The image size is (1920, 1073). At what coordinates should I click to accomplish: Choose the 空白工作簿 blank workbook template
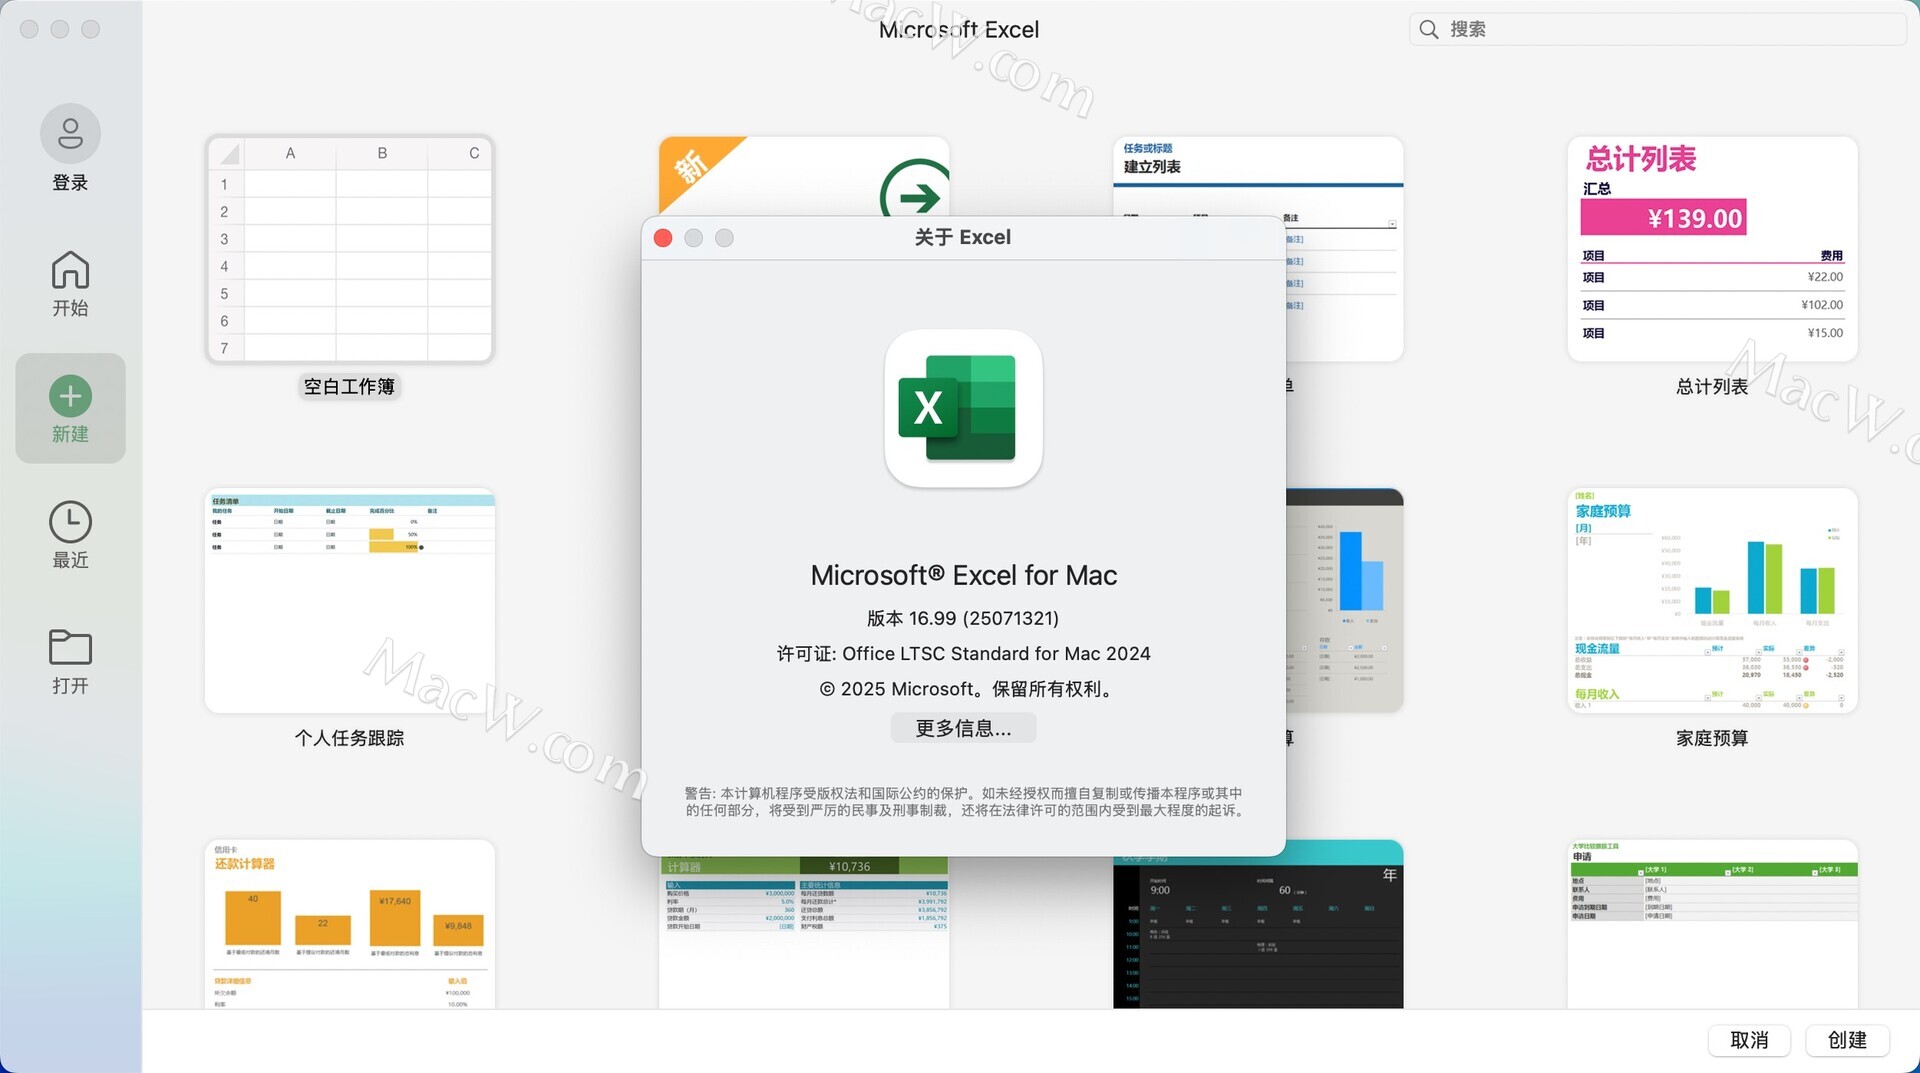[349, 249]
